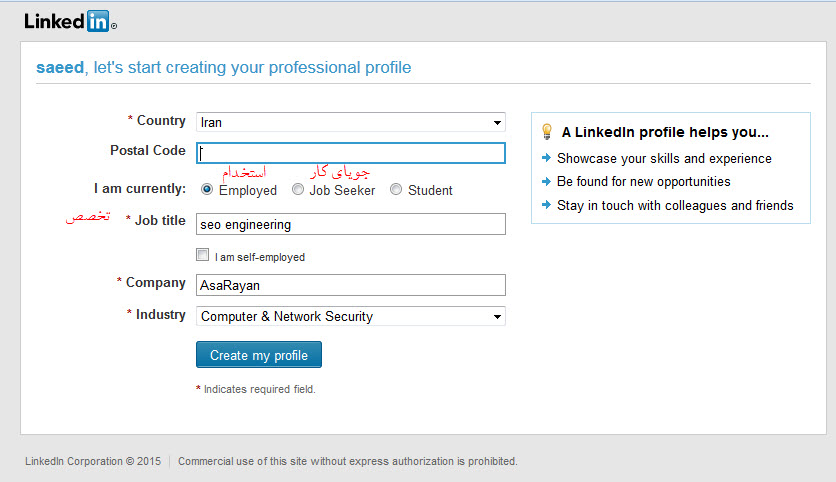Viewport: 836px width, 482px height.
Task: Pick the Student radio button
Action: point(396,189)
